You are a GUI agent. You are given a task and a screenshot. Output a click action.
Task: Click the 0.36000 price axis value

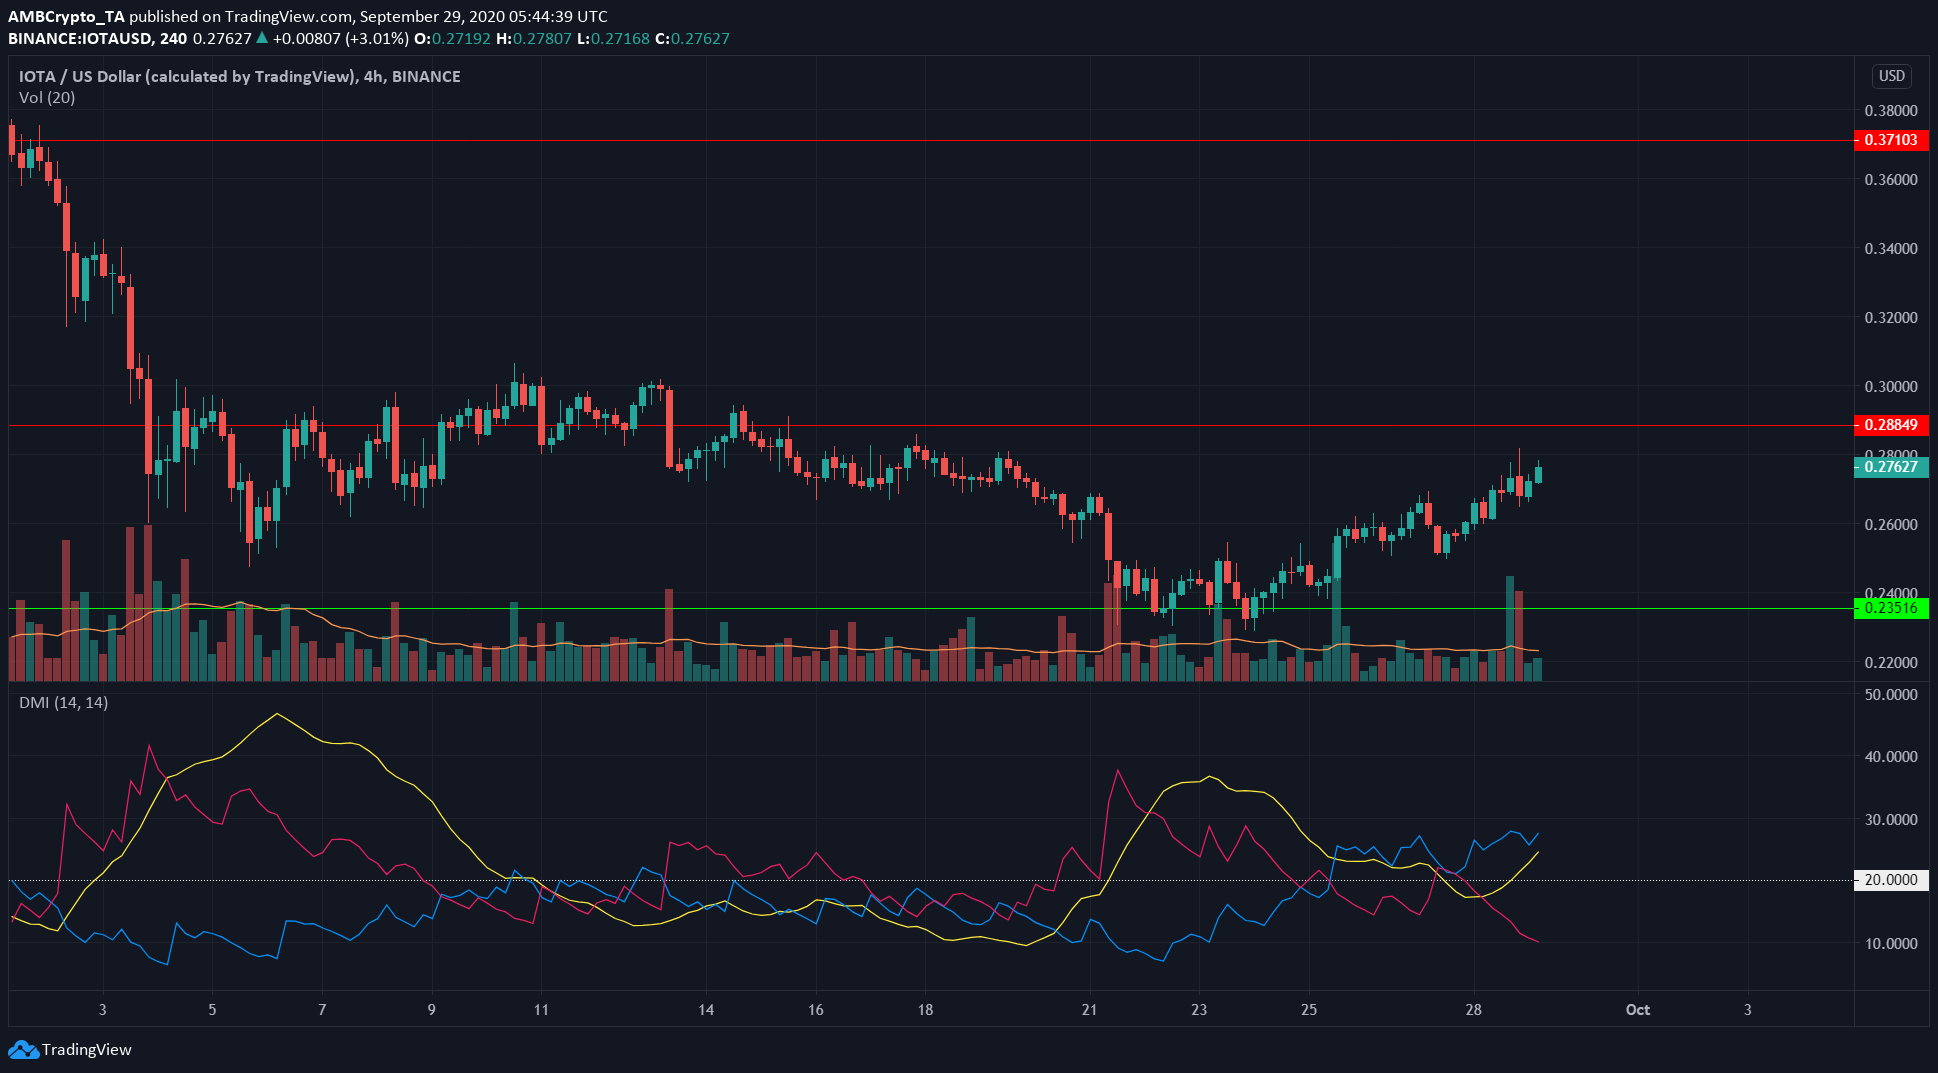pyautogui.click(x=1891, y=179)
